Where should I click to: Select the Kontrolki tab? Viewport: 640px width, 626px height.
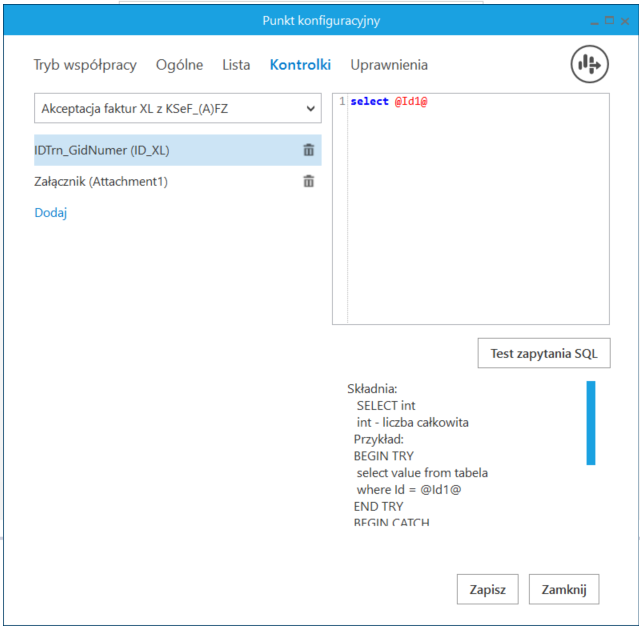(x=300, y=65)
